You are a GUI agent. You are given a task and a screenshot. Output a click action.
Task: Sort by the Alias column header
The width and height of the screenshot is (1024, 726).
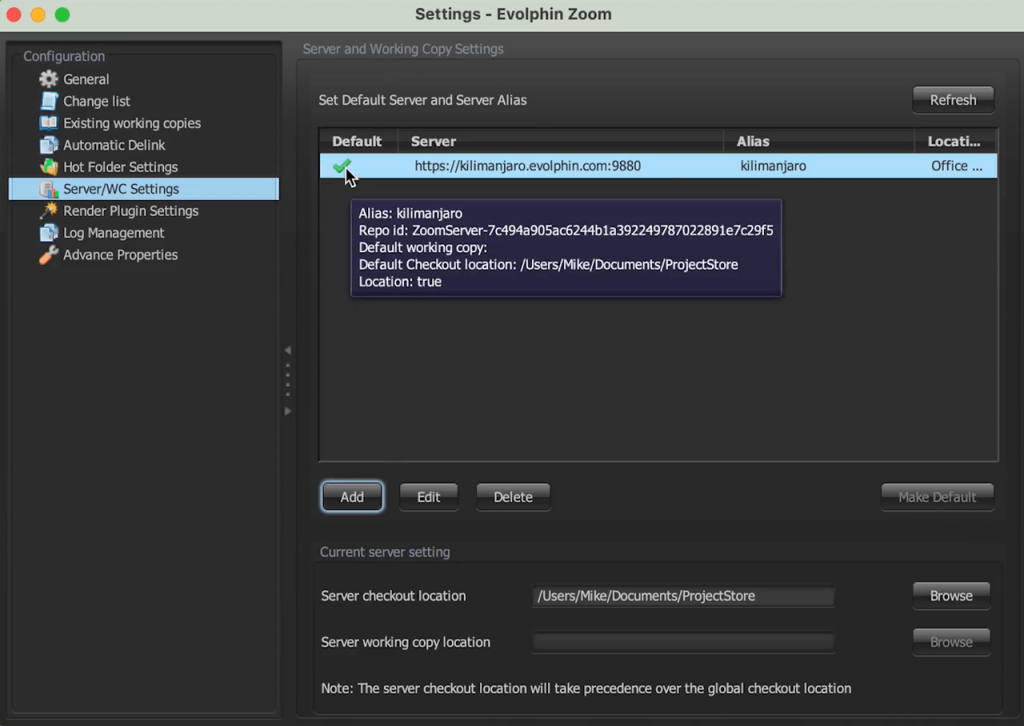[x=753, y=141]
